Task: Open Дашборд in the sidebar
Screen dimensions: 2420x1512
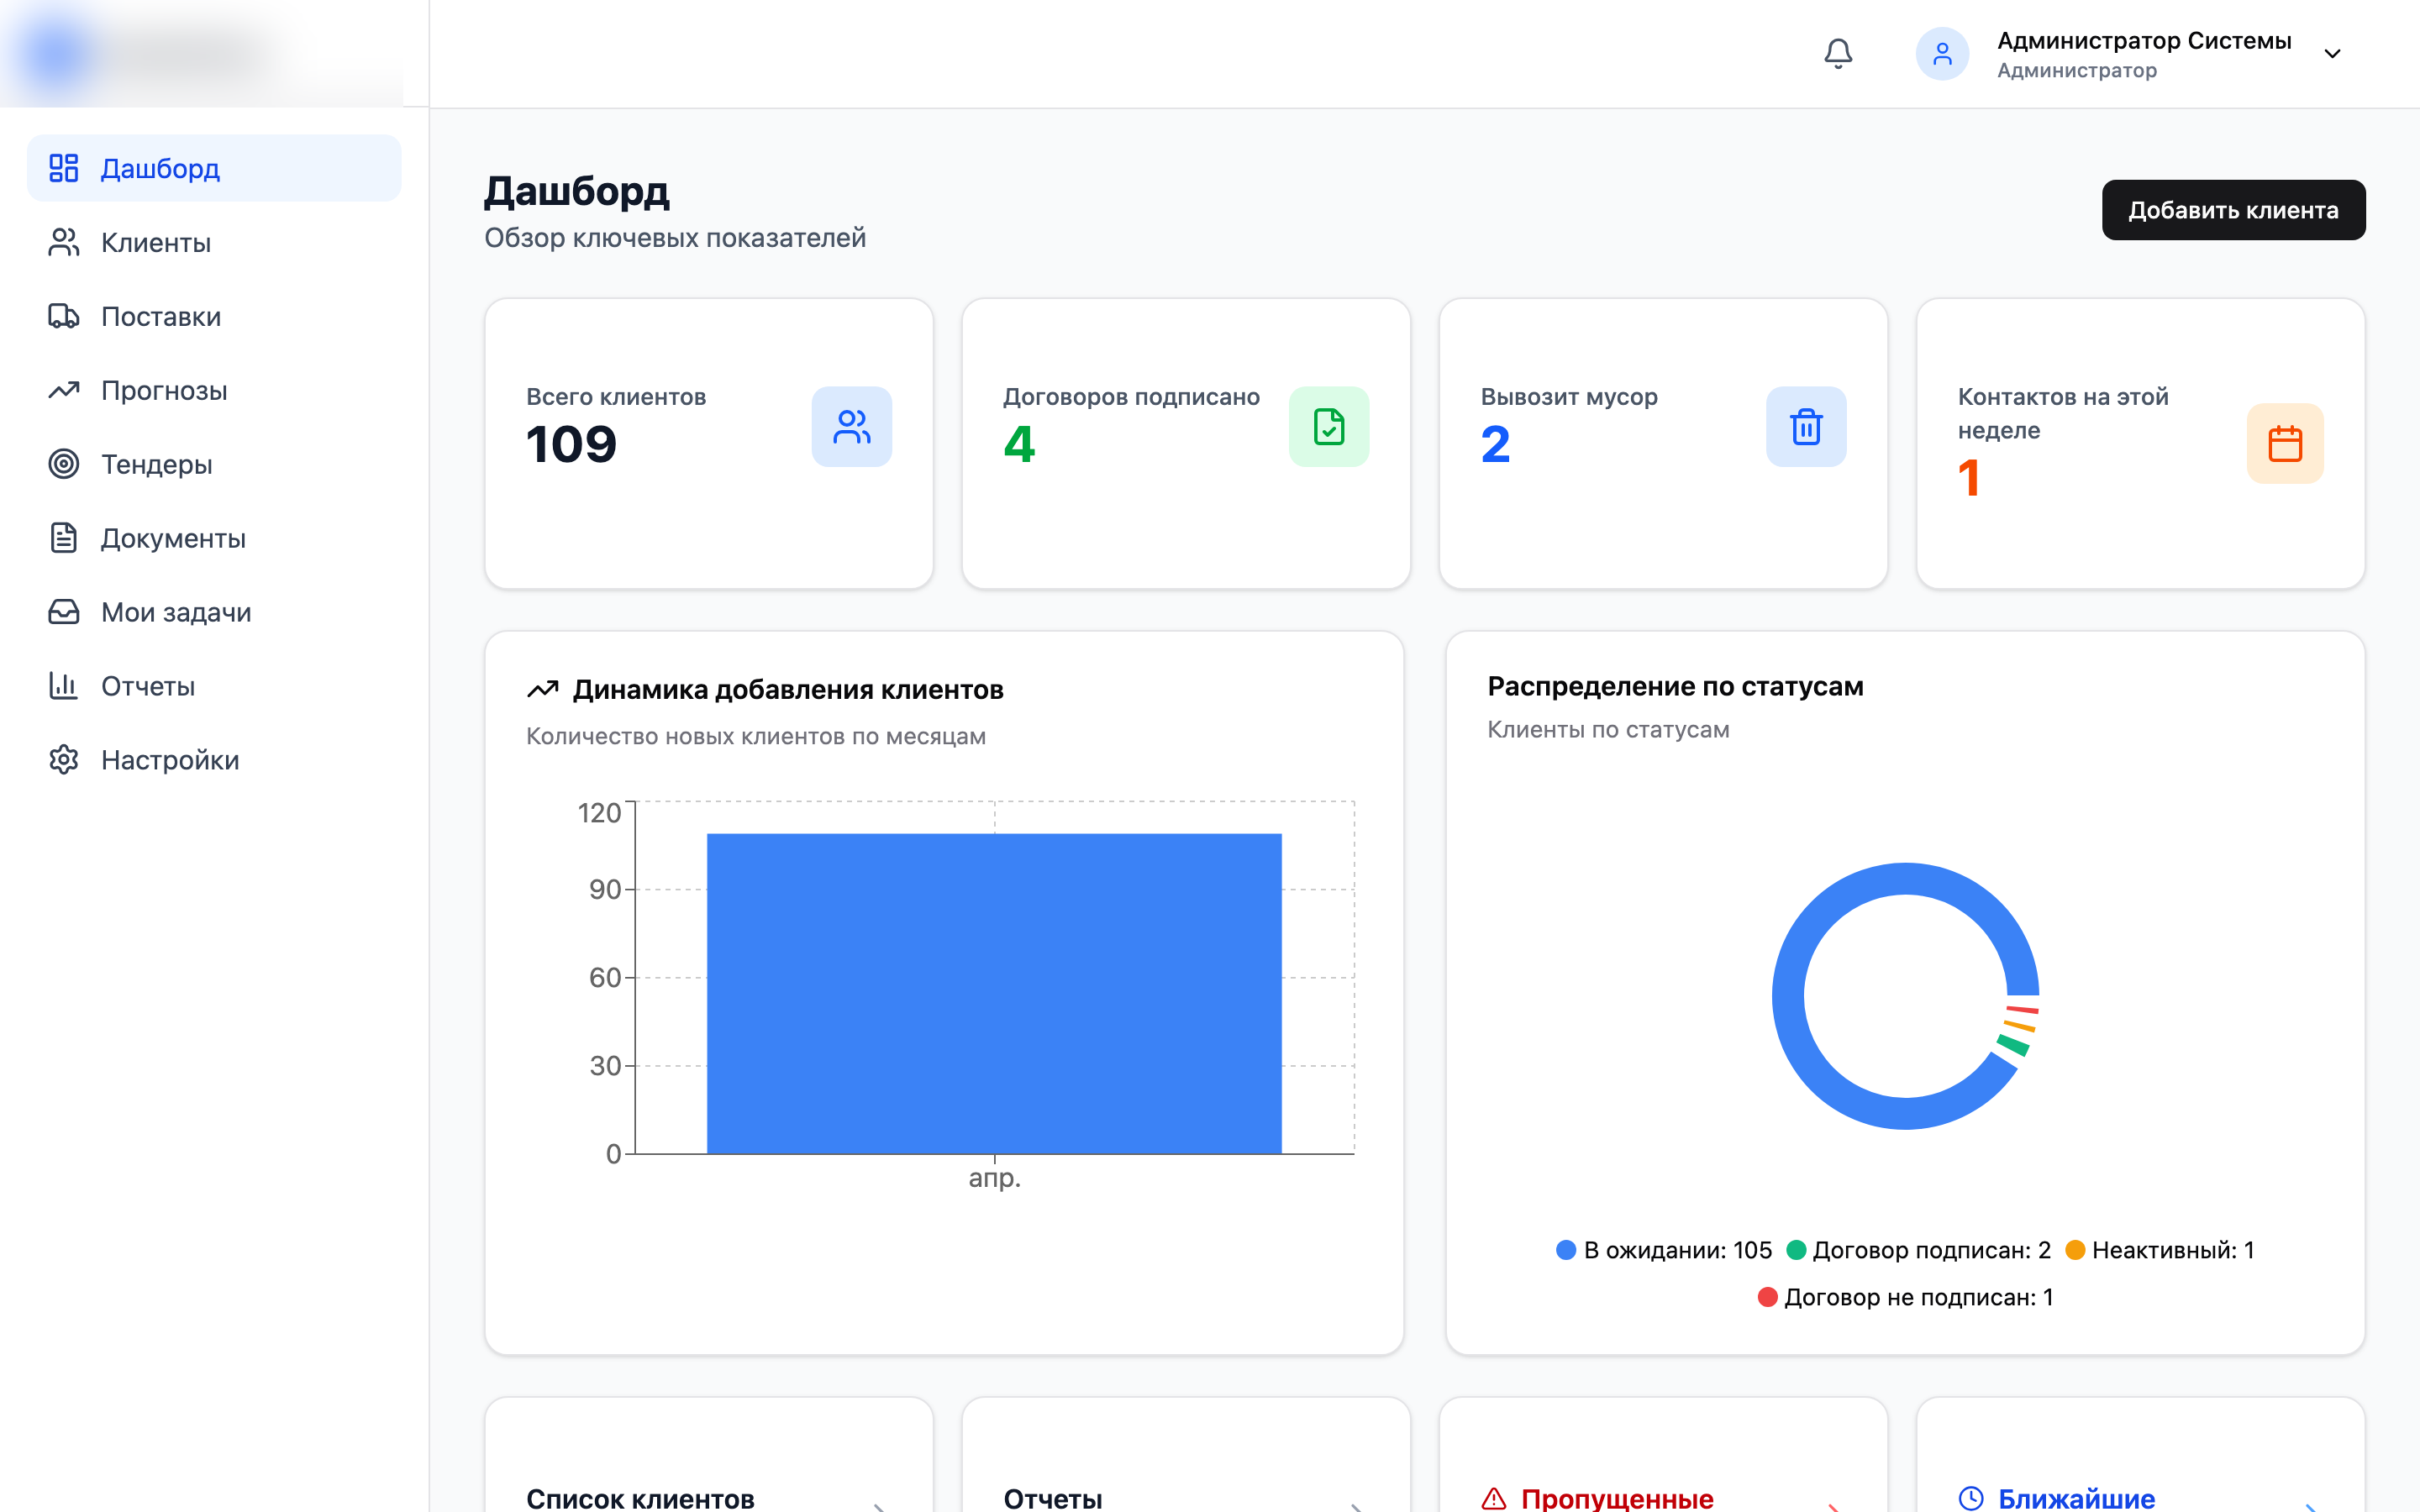Action: click(214, 168)
